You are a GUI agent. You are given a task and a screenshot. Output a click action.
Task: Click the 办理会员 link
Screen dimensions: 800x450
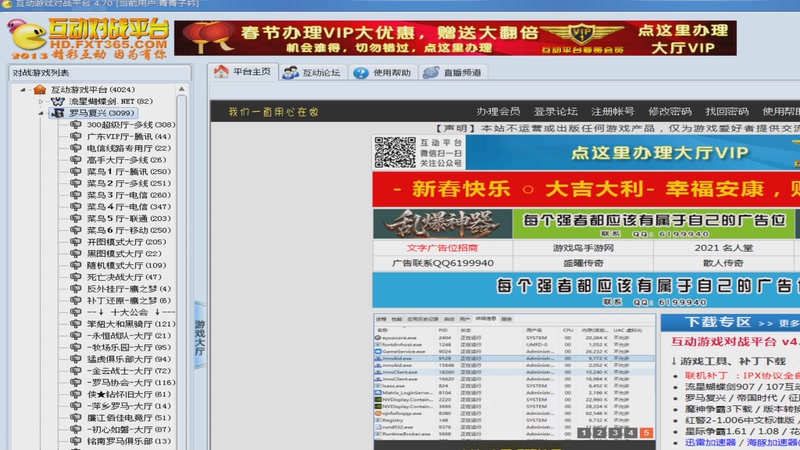click(498, 112)
